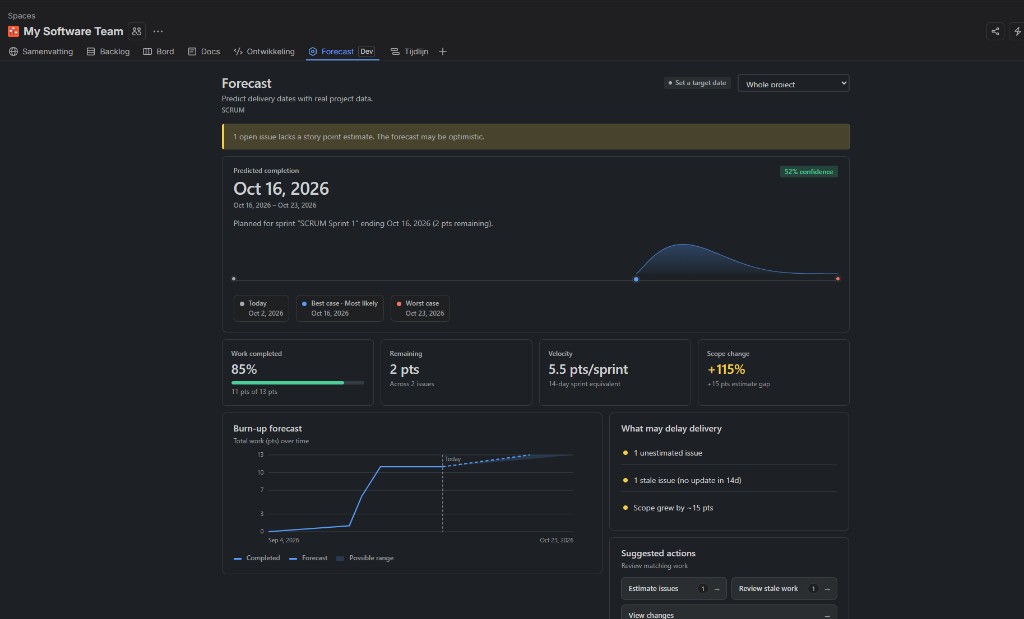Click the Spaces breadcrumb link

pos(22,16)
